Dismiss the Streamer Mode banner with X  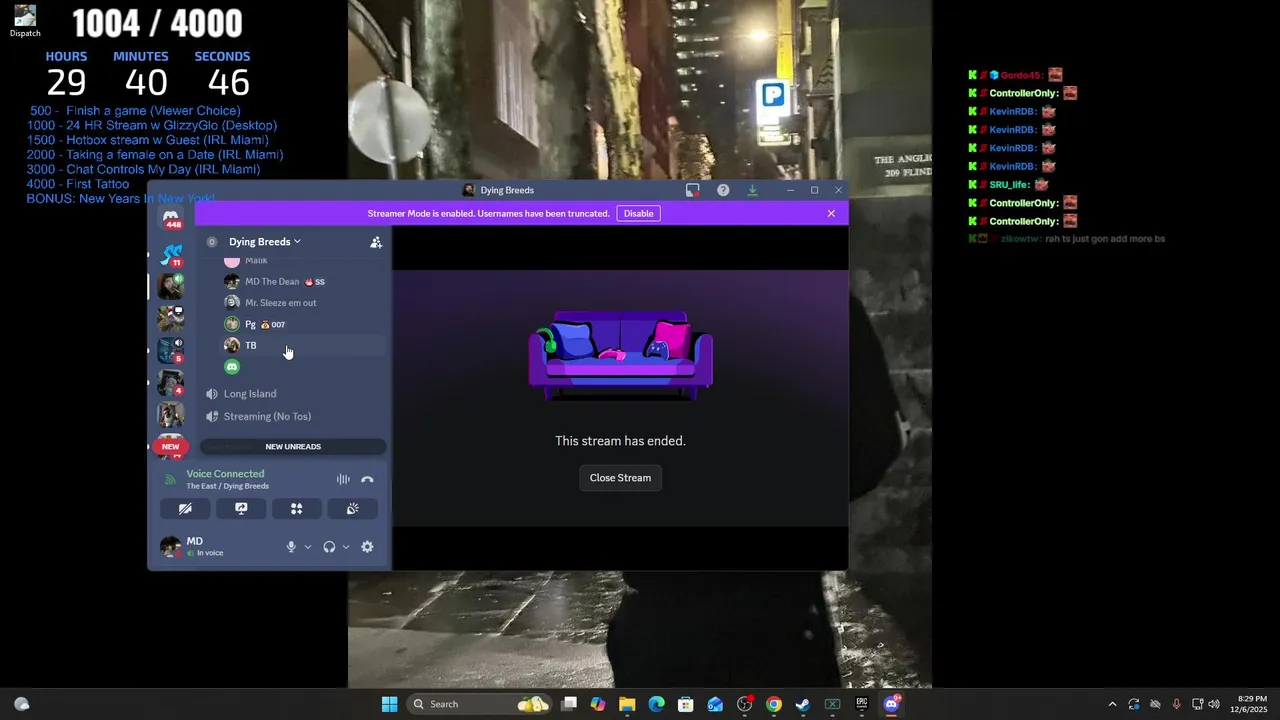tap(831, 213)
